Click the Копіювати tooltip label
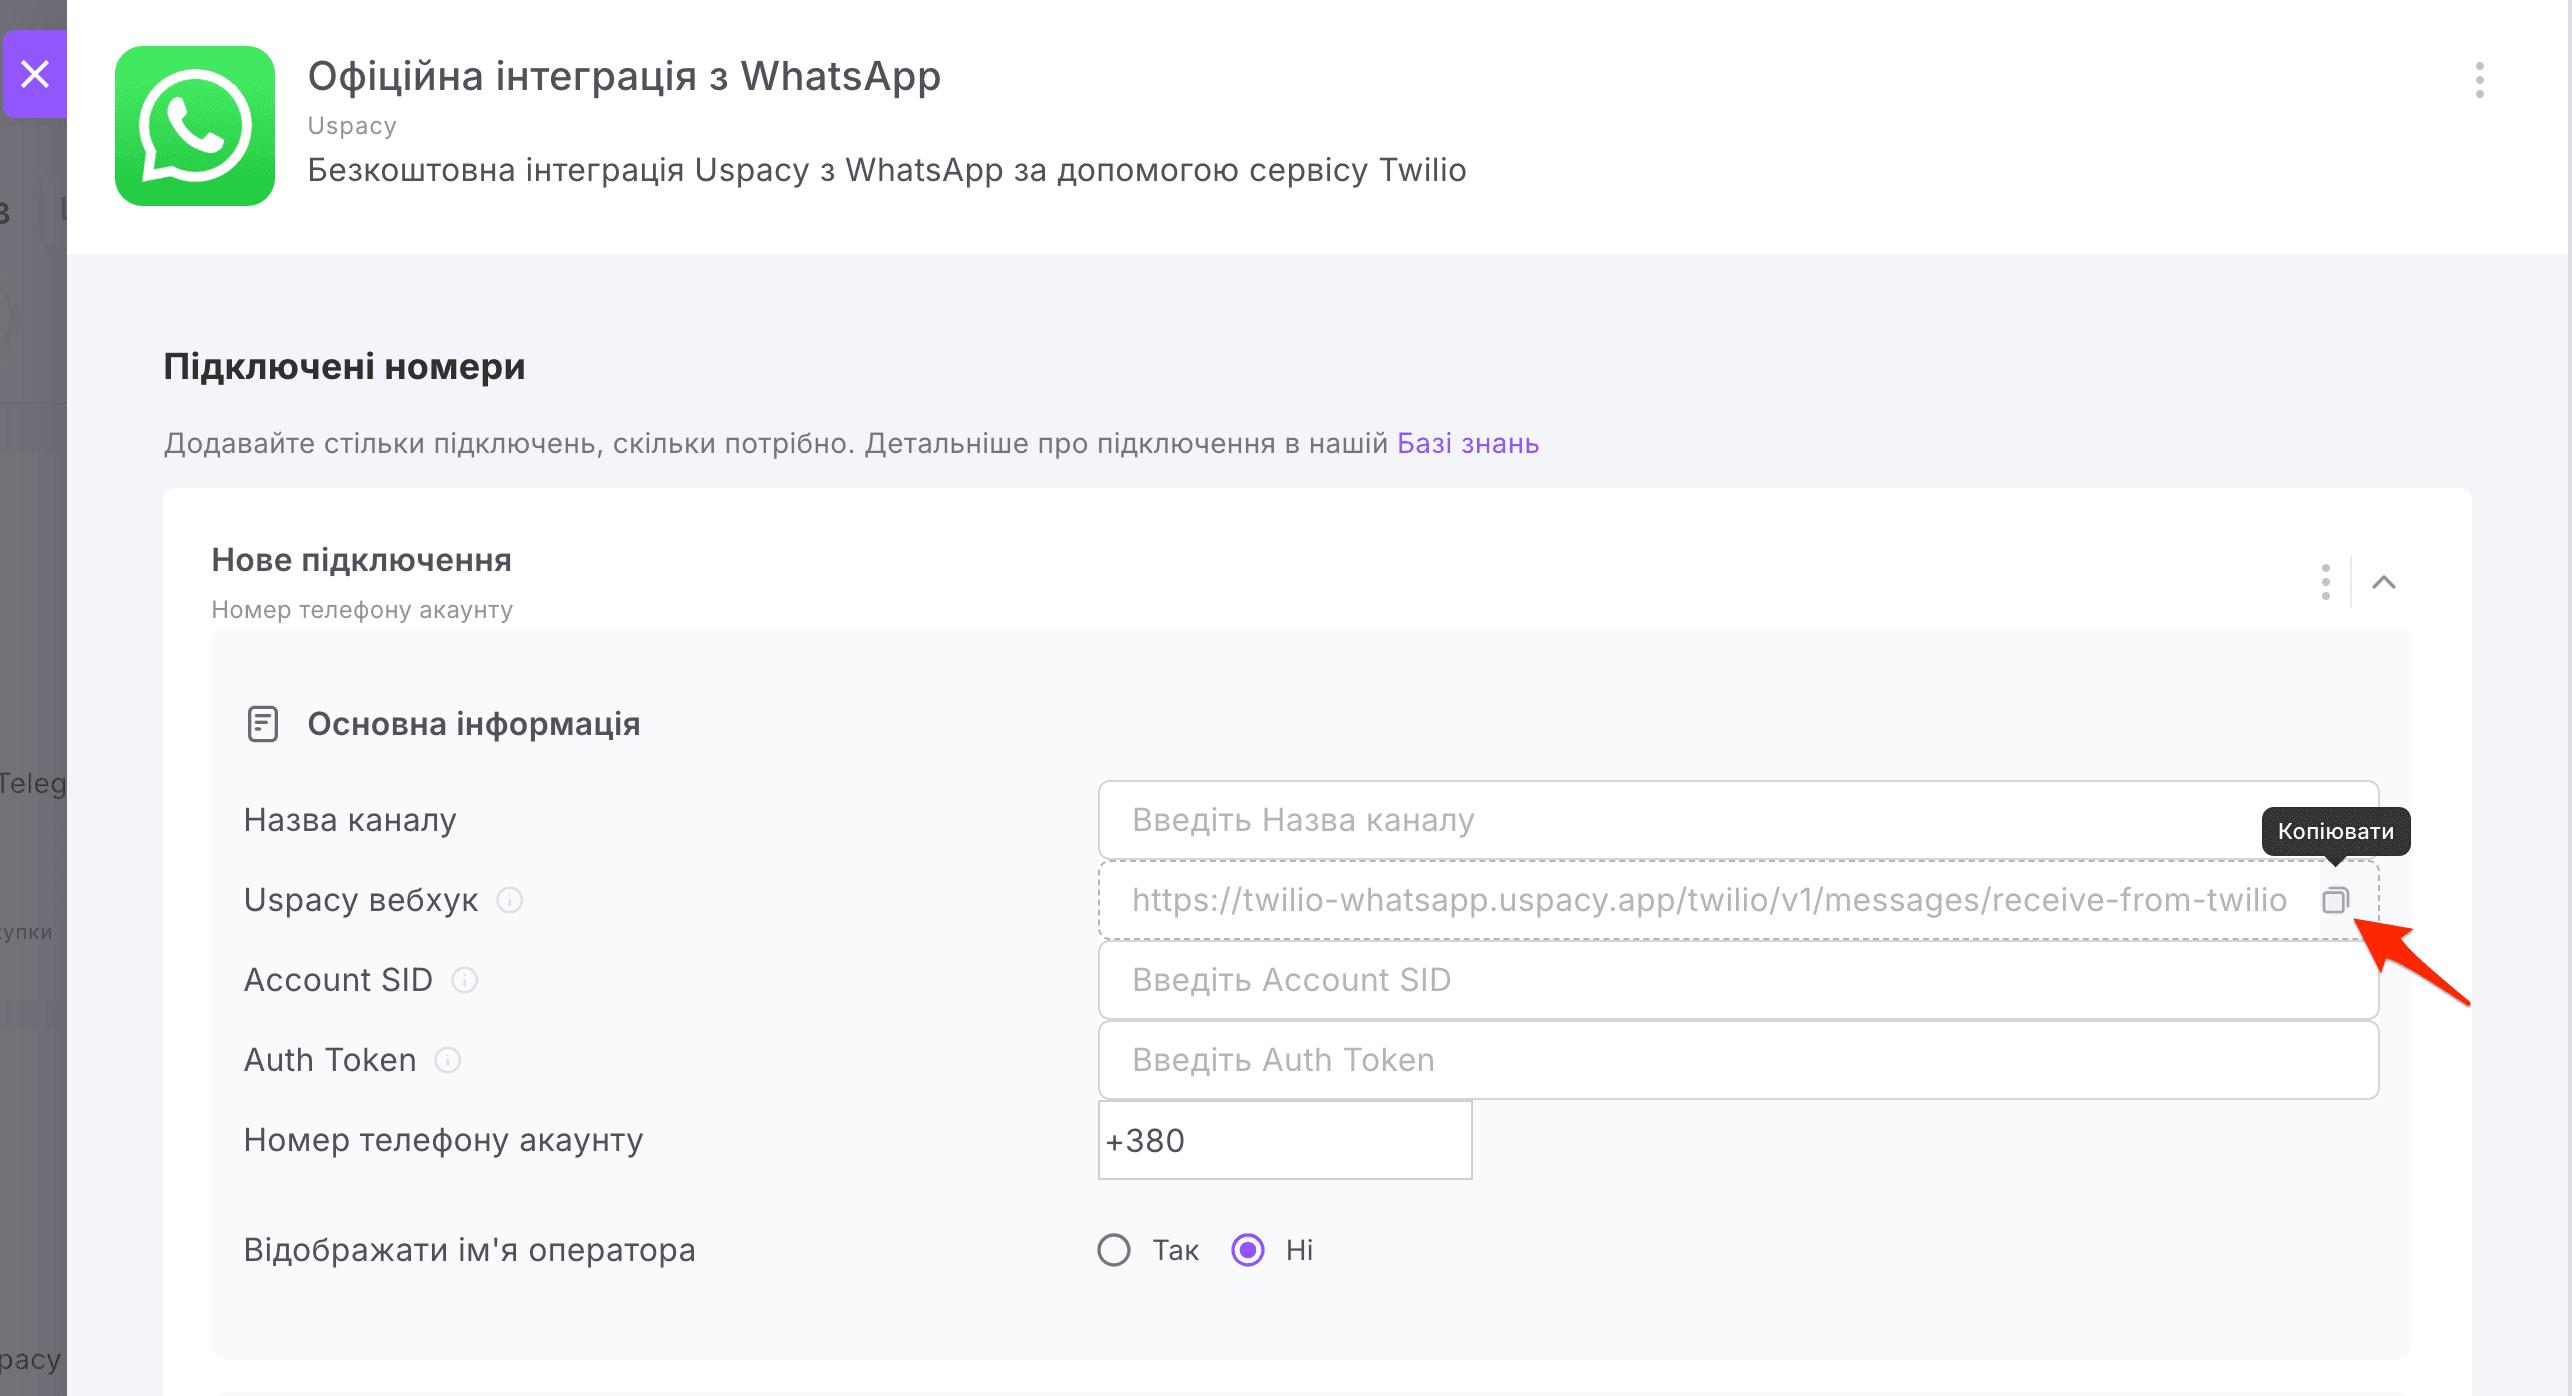 pyautogui.click(x=2336, y=831)
